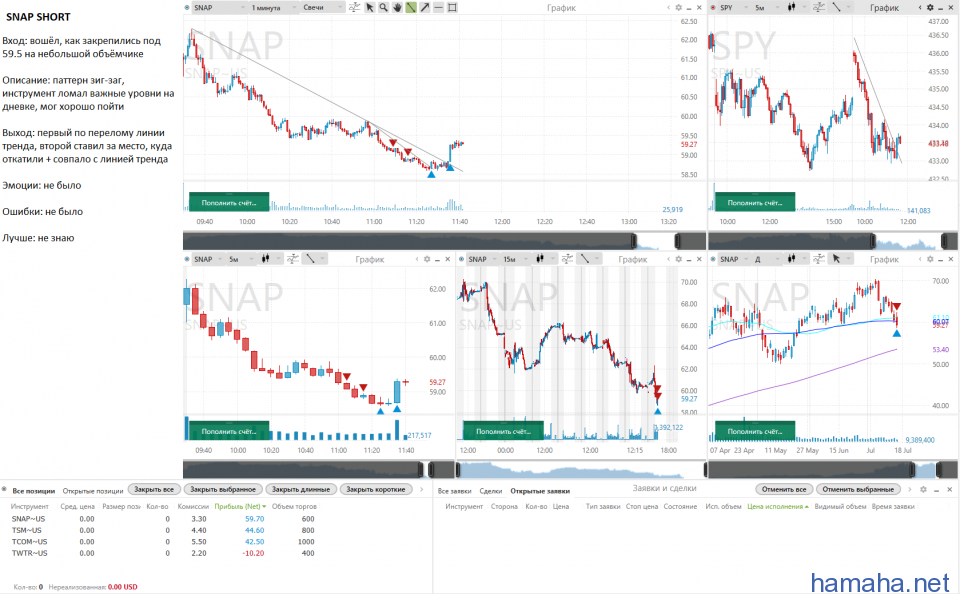Toggle link indicator dot of SNAP 1-minute chart

[x=187, y=7]
